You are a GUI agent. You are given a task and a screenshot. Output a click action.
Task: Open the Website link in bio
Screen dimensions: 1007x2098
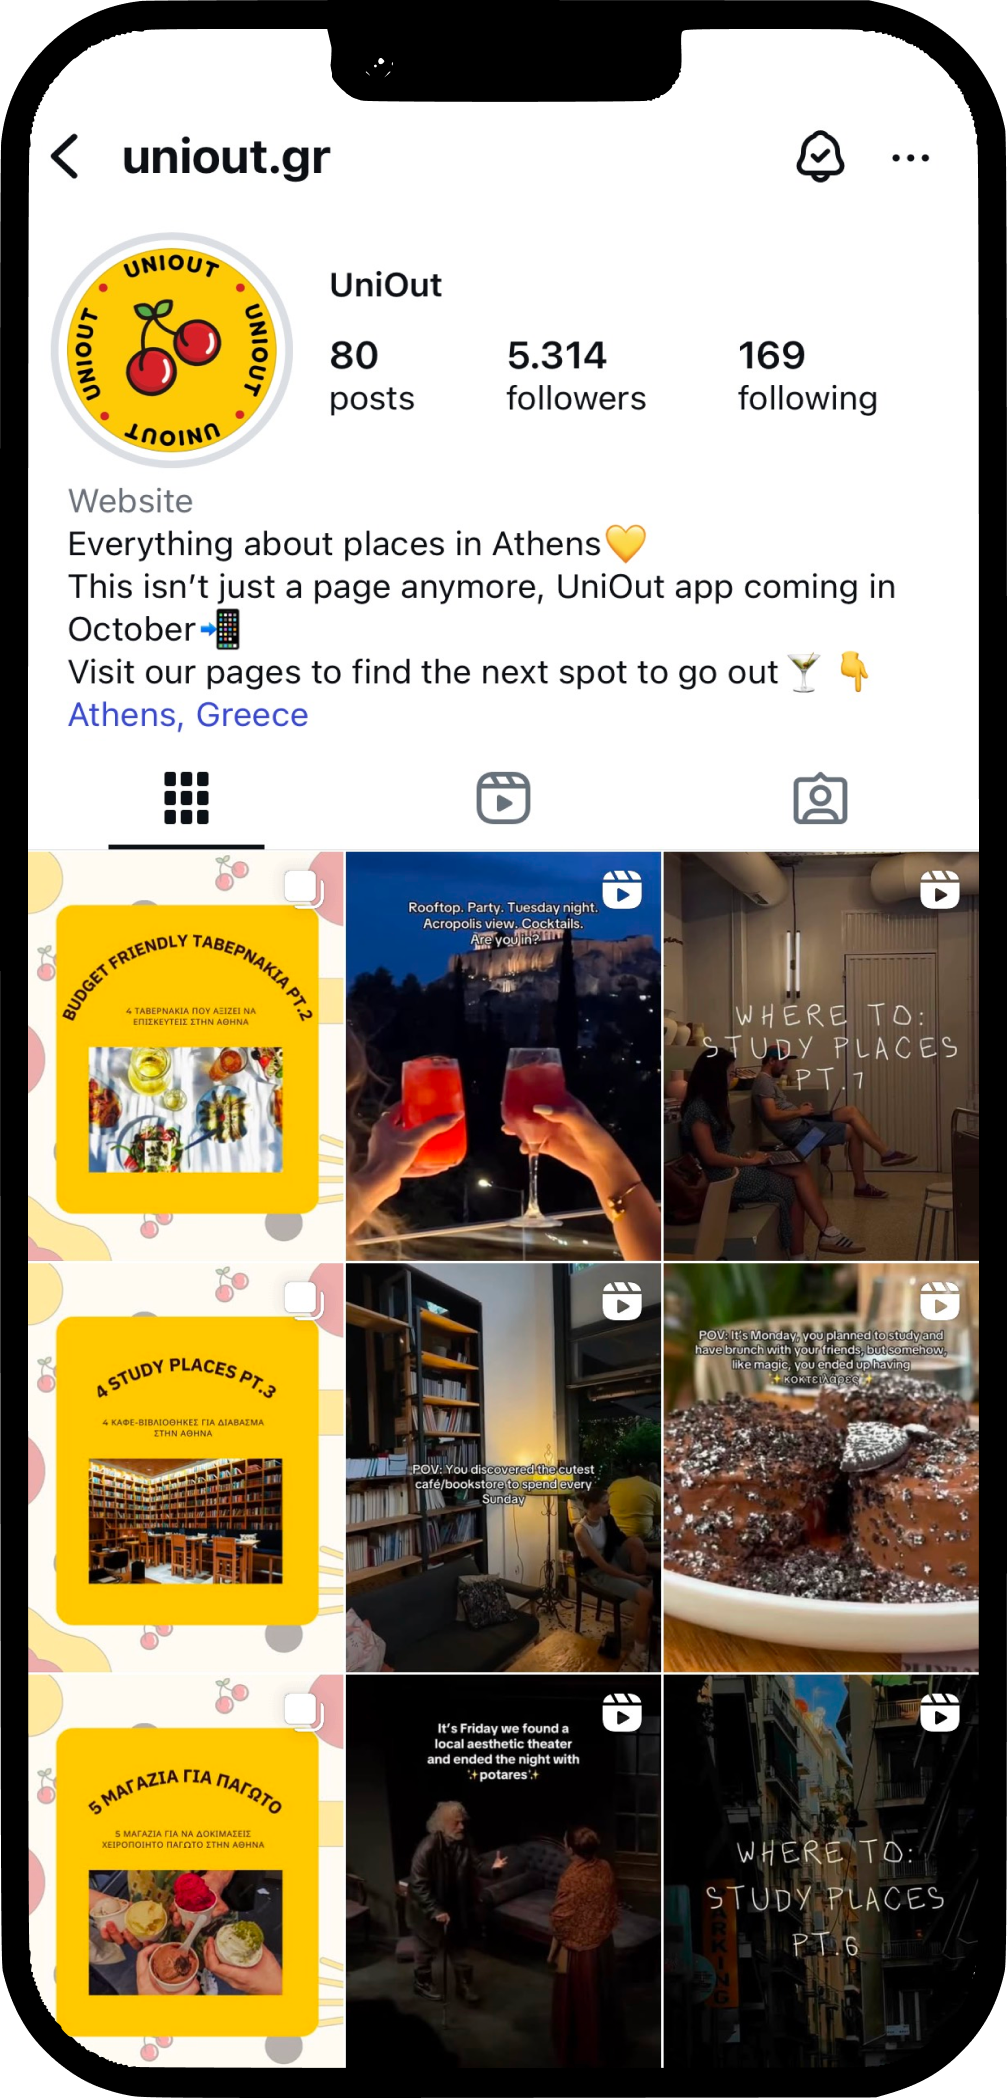coord(131,501)
